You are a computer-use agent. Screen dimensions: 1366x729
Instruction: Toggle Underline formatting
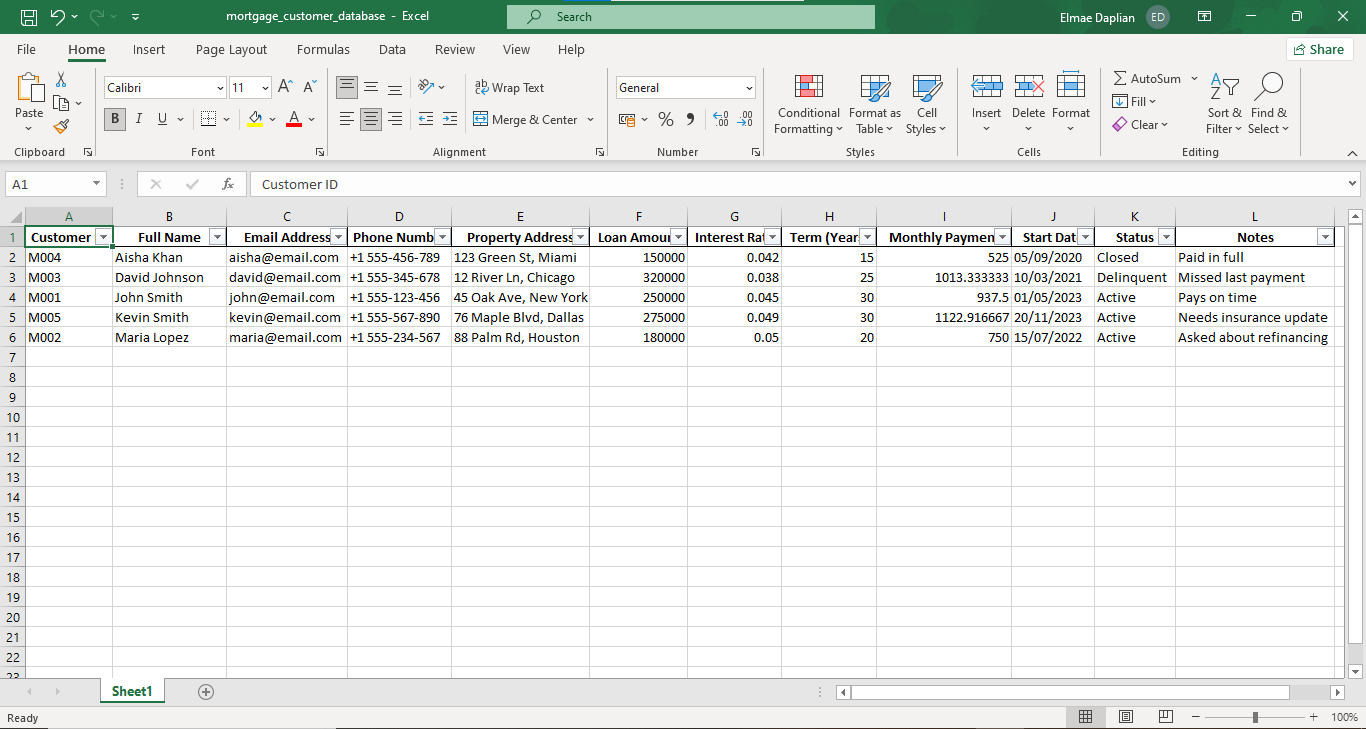[162, 119]
